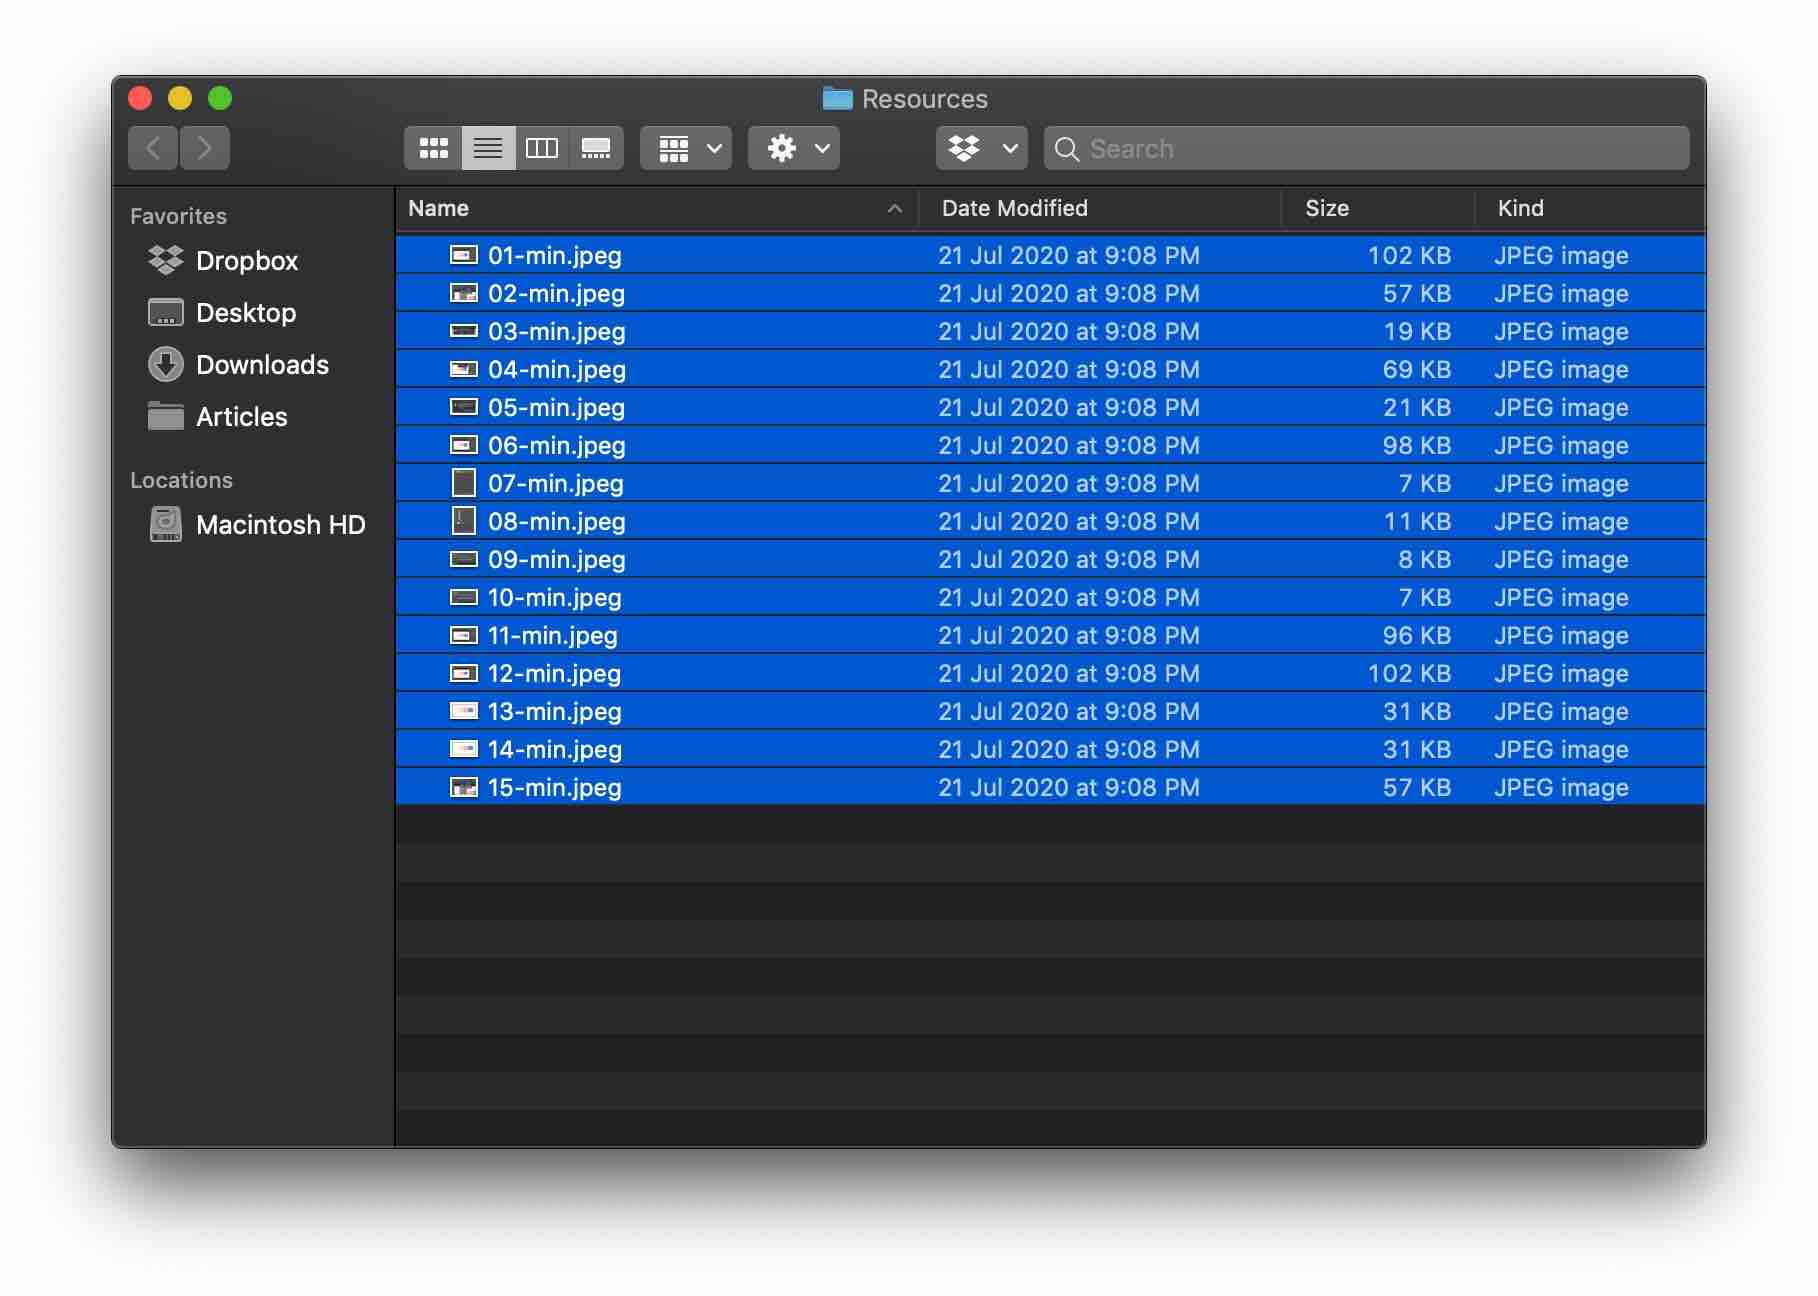The width and height of the screenshot is (1818, 1296).
Task: Select 04-min.jpeg file icon
Action: [464, 369]
